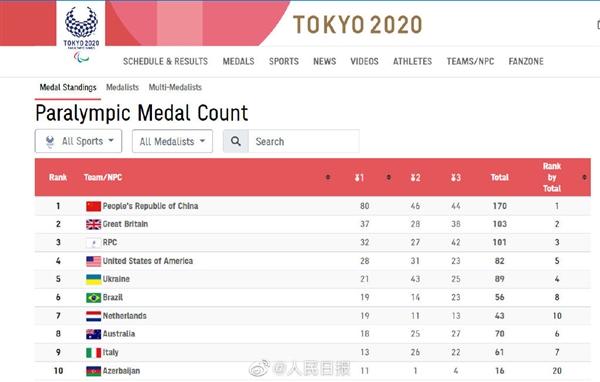Sort by Team/NPC column arrow
This screenshot has height=382, width=600.
coord(328,177)
